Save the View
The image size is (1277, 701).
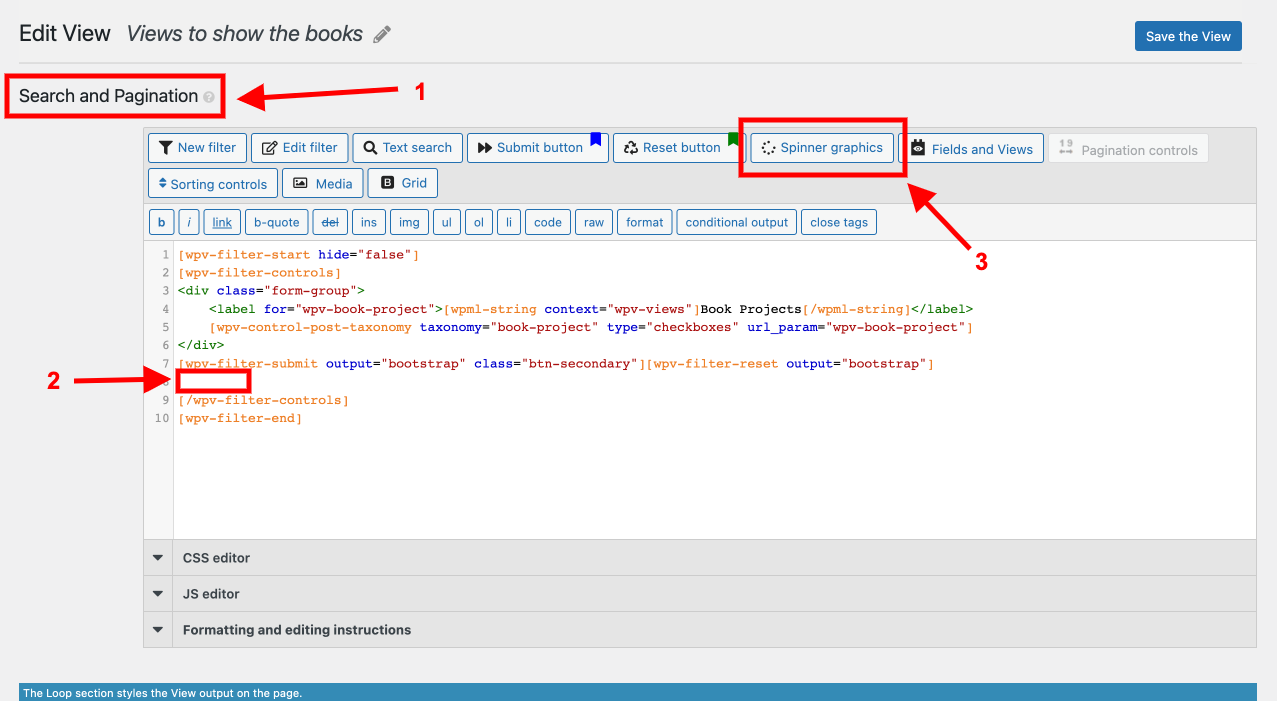click(1188, 36)
